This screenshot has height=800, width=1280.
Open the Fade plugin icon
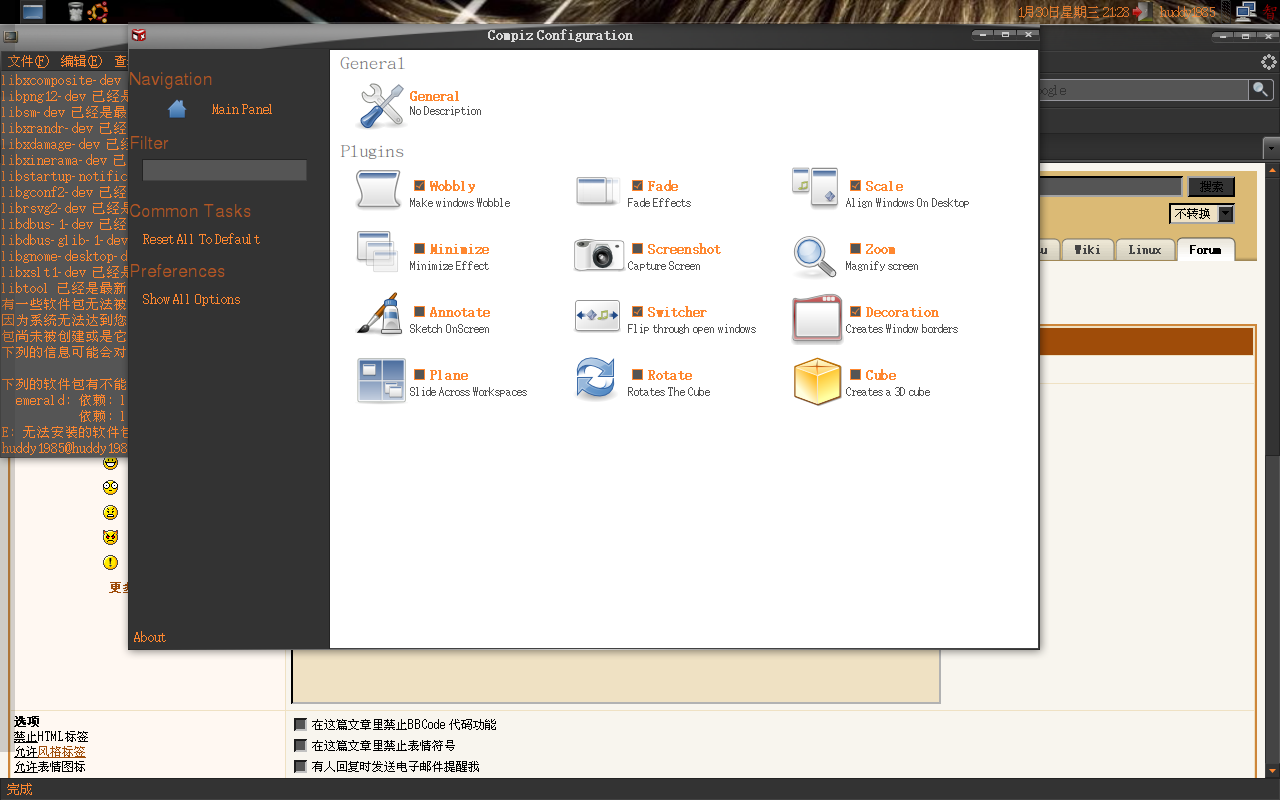point(598,192)
